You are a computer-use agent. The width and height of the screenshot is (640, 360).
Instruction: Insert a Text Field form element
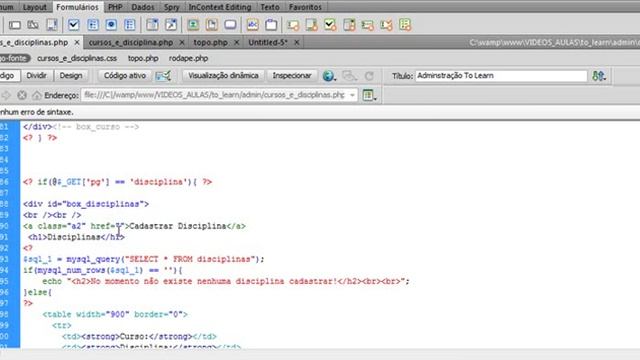point(15,25)
